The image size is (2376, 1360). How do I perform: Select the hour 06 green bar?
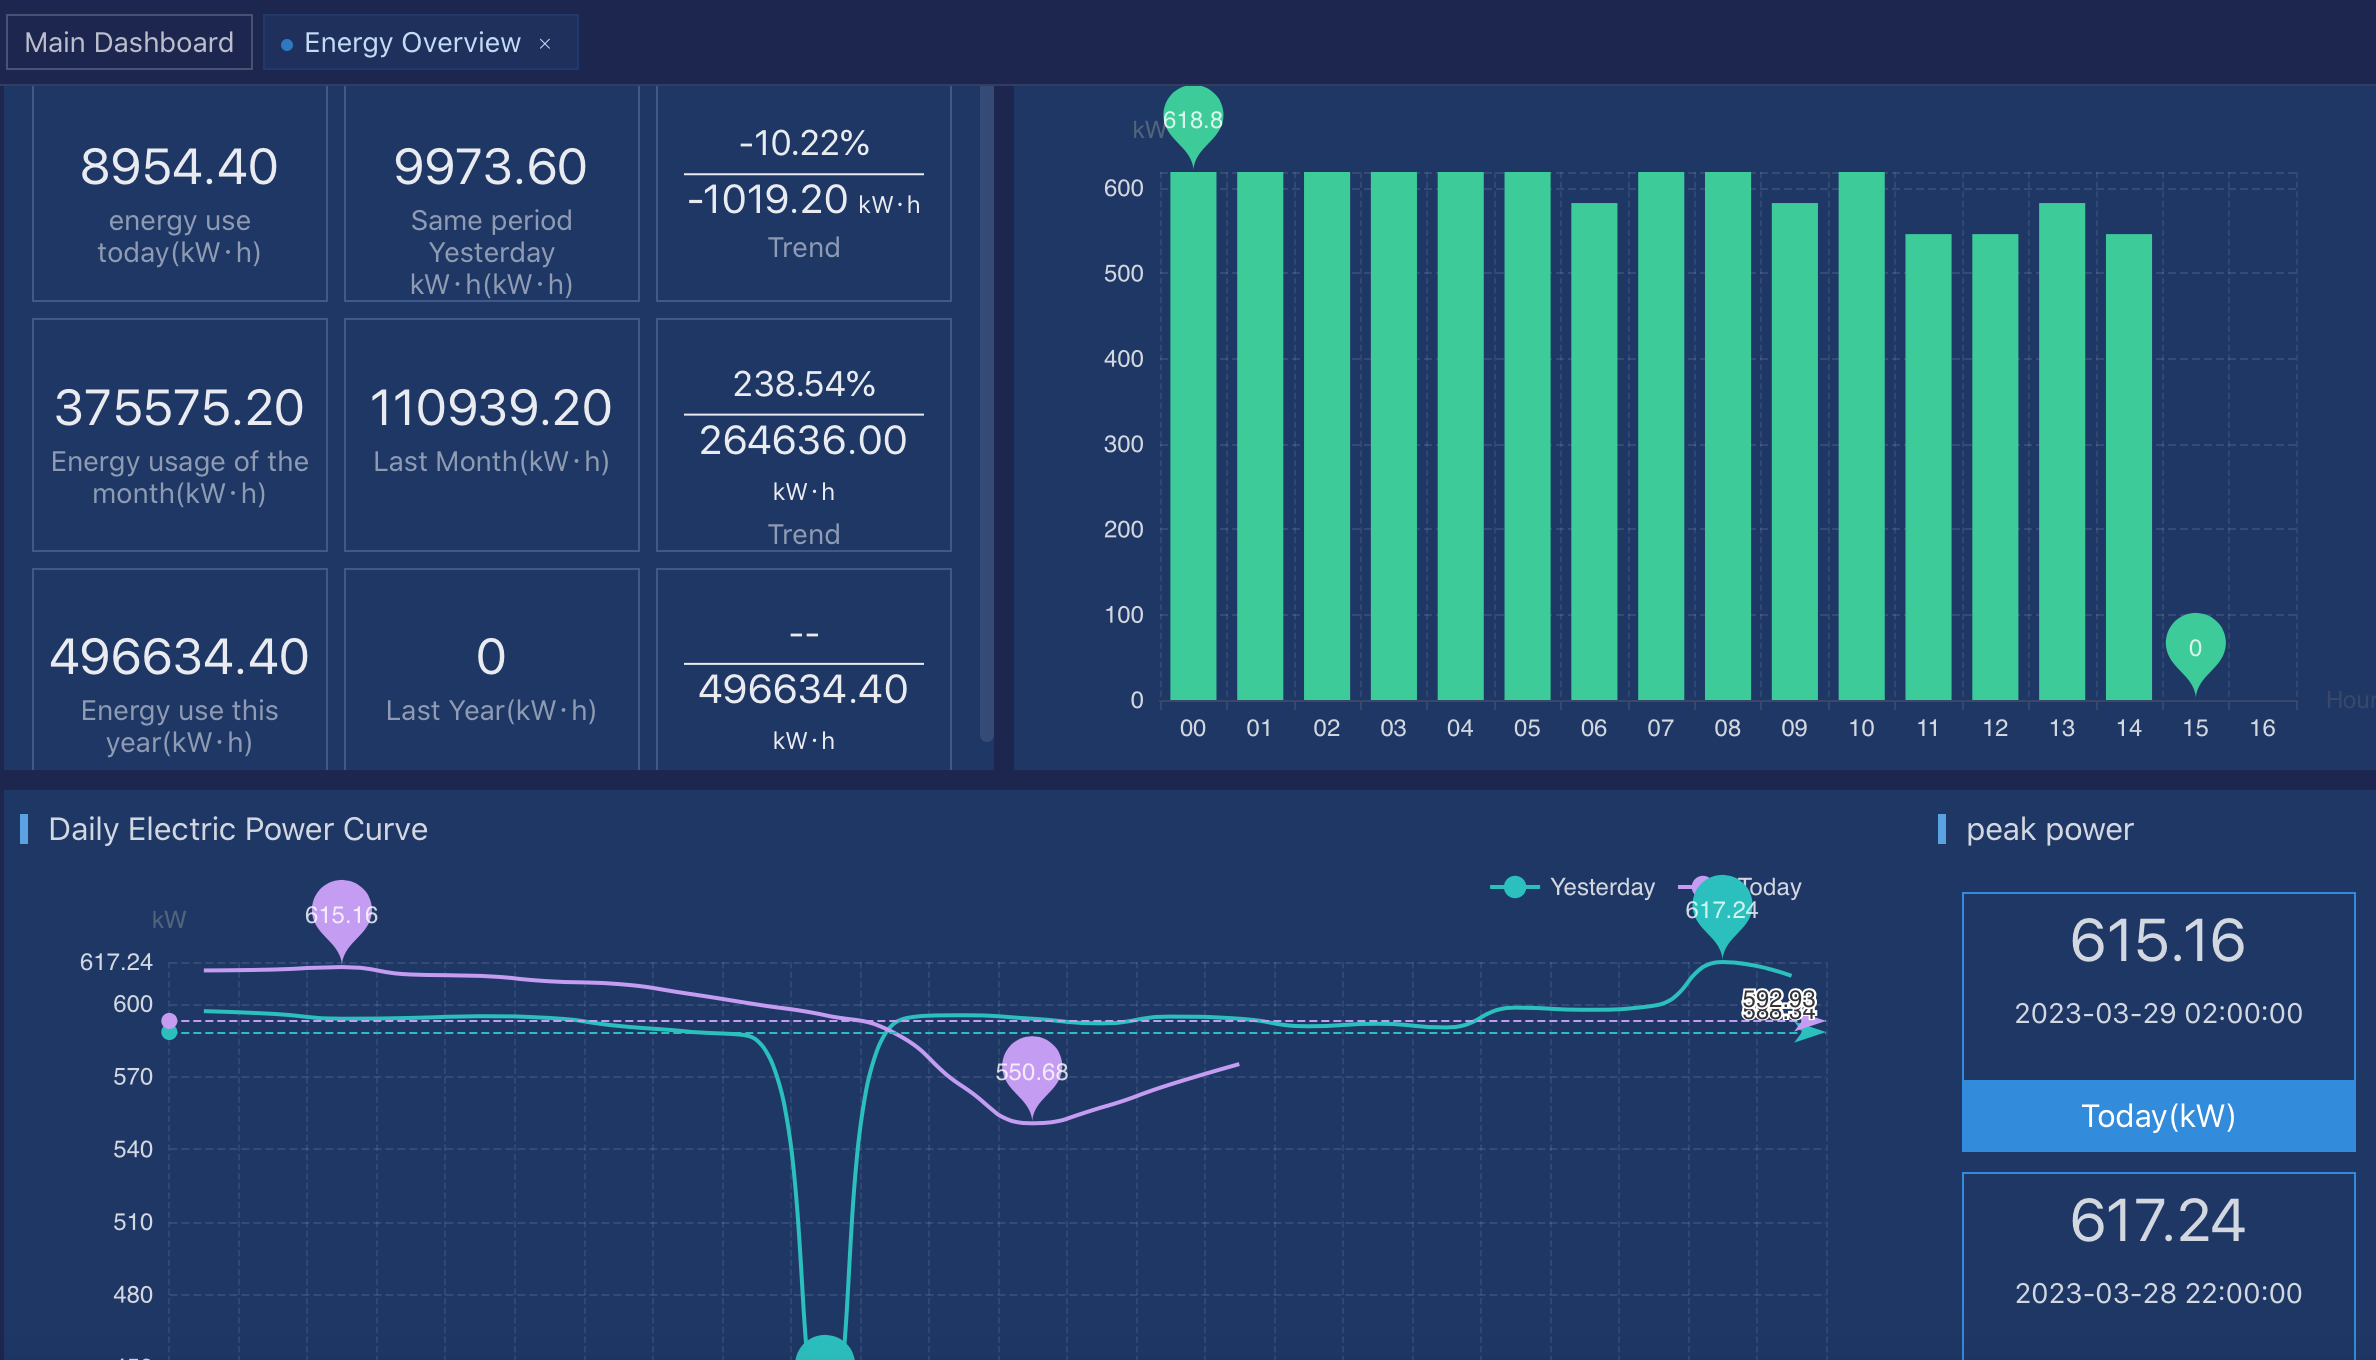click(1594, 451)
